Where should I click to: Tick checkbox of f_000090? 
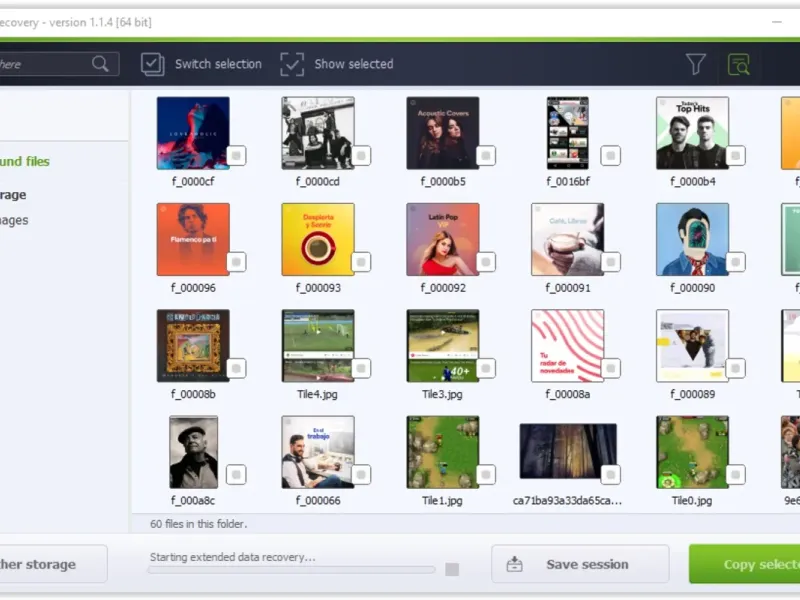click(x=735, y=262)
